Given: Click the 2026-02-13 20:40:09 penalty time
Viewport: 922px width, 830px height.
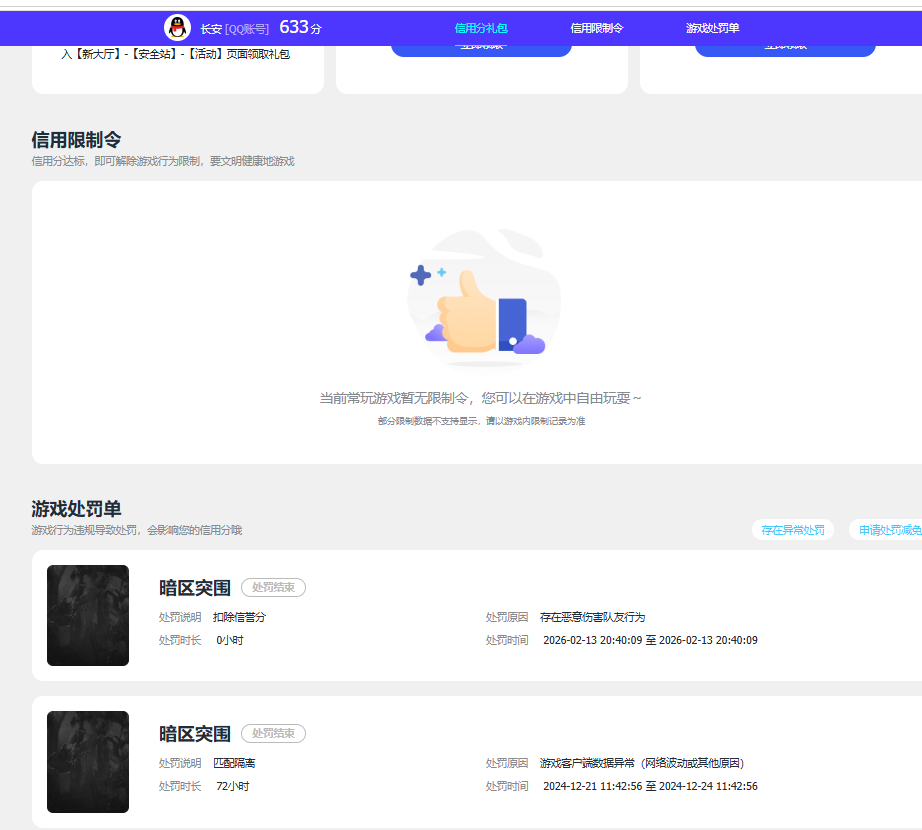Looking at the screenshot, I should pos(650,640).
